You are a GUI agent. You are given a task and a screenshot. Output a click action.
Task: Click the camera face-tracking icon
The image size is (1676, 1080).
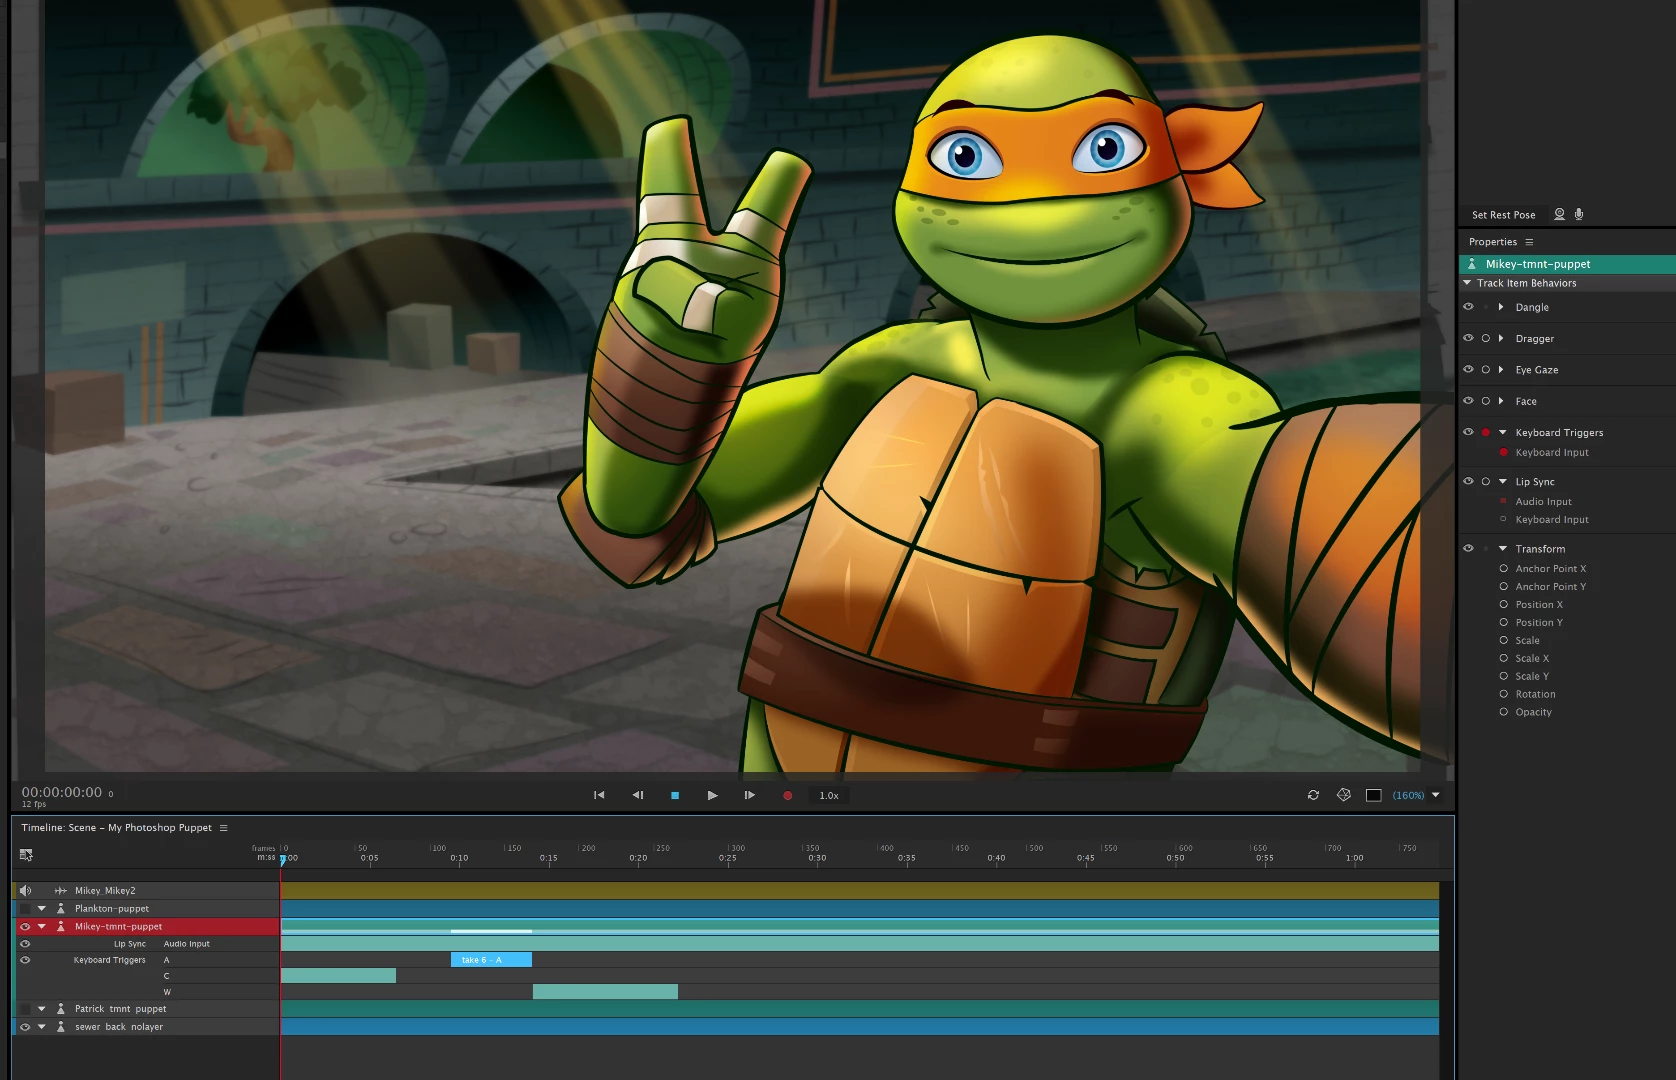tap(1559, 214)
